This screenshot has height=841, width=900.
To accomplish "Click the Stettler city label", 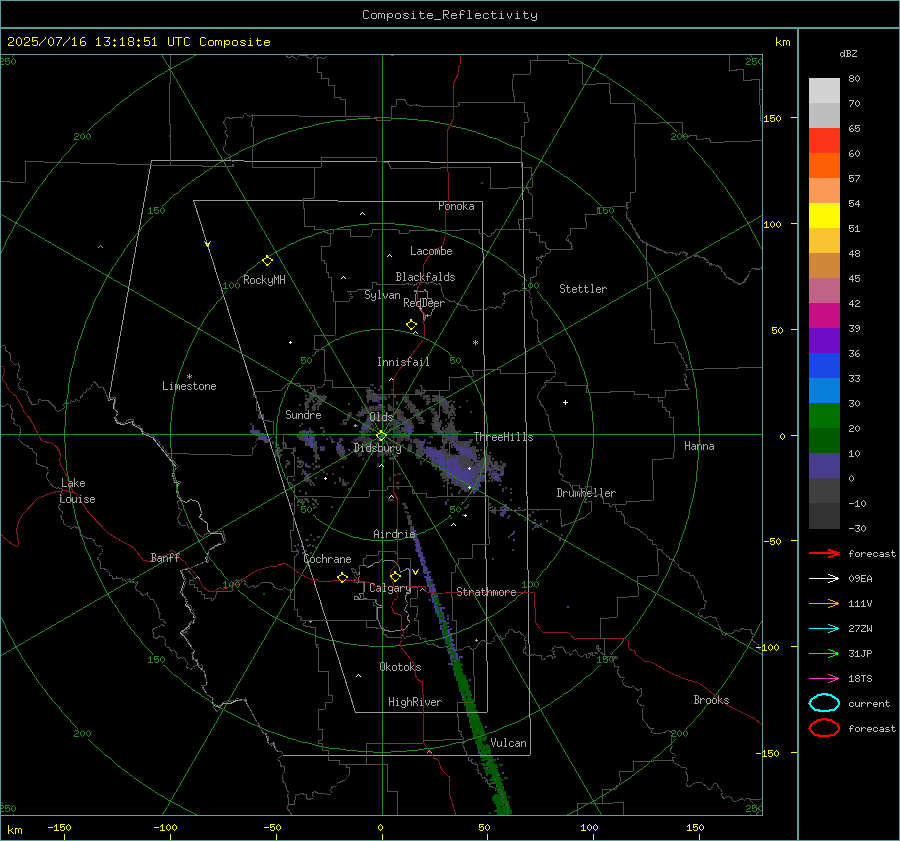I will coord(583,289).
